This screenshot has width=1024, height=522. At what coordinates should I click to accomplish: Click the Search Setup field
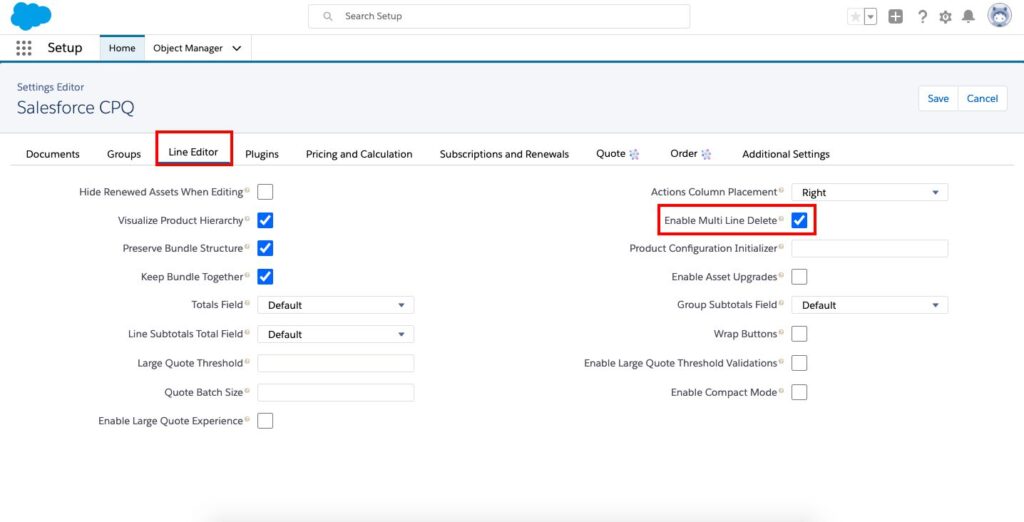click(x=499, y=16)
